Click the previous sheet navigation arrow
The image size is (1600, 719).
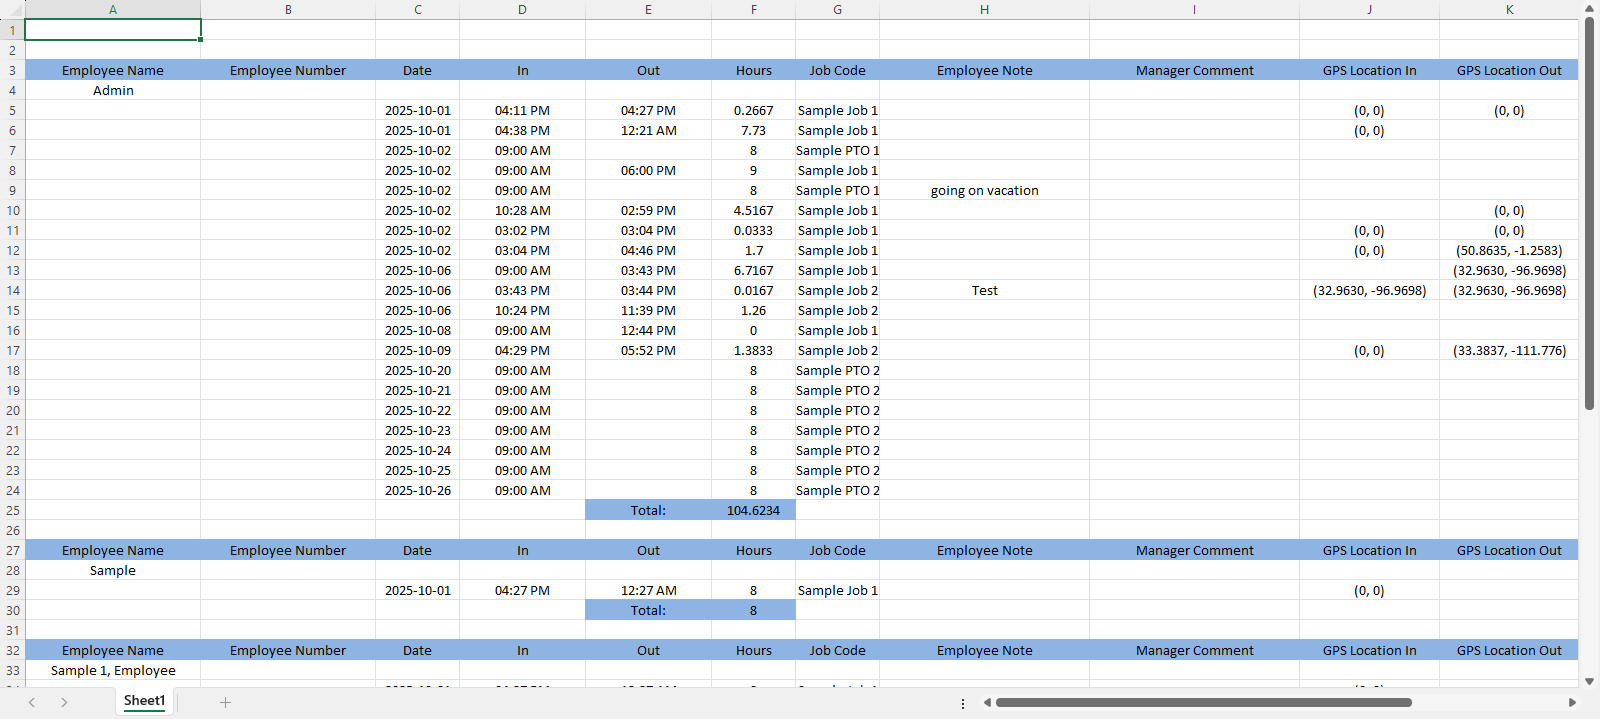32,702
